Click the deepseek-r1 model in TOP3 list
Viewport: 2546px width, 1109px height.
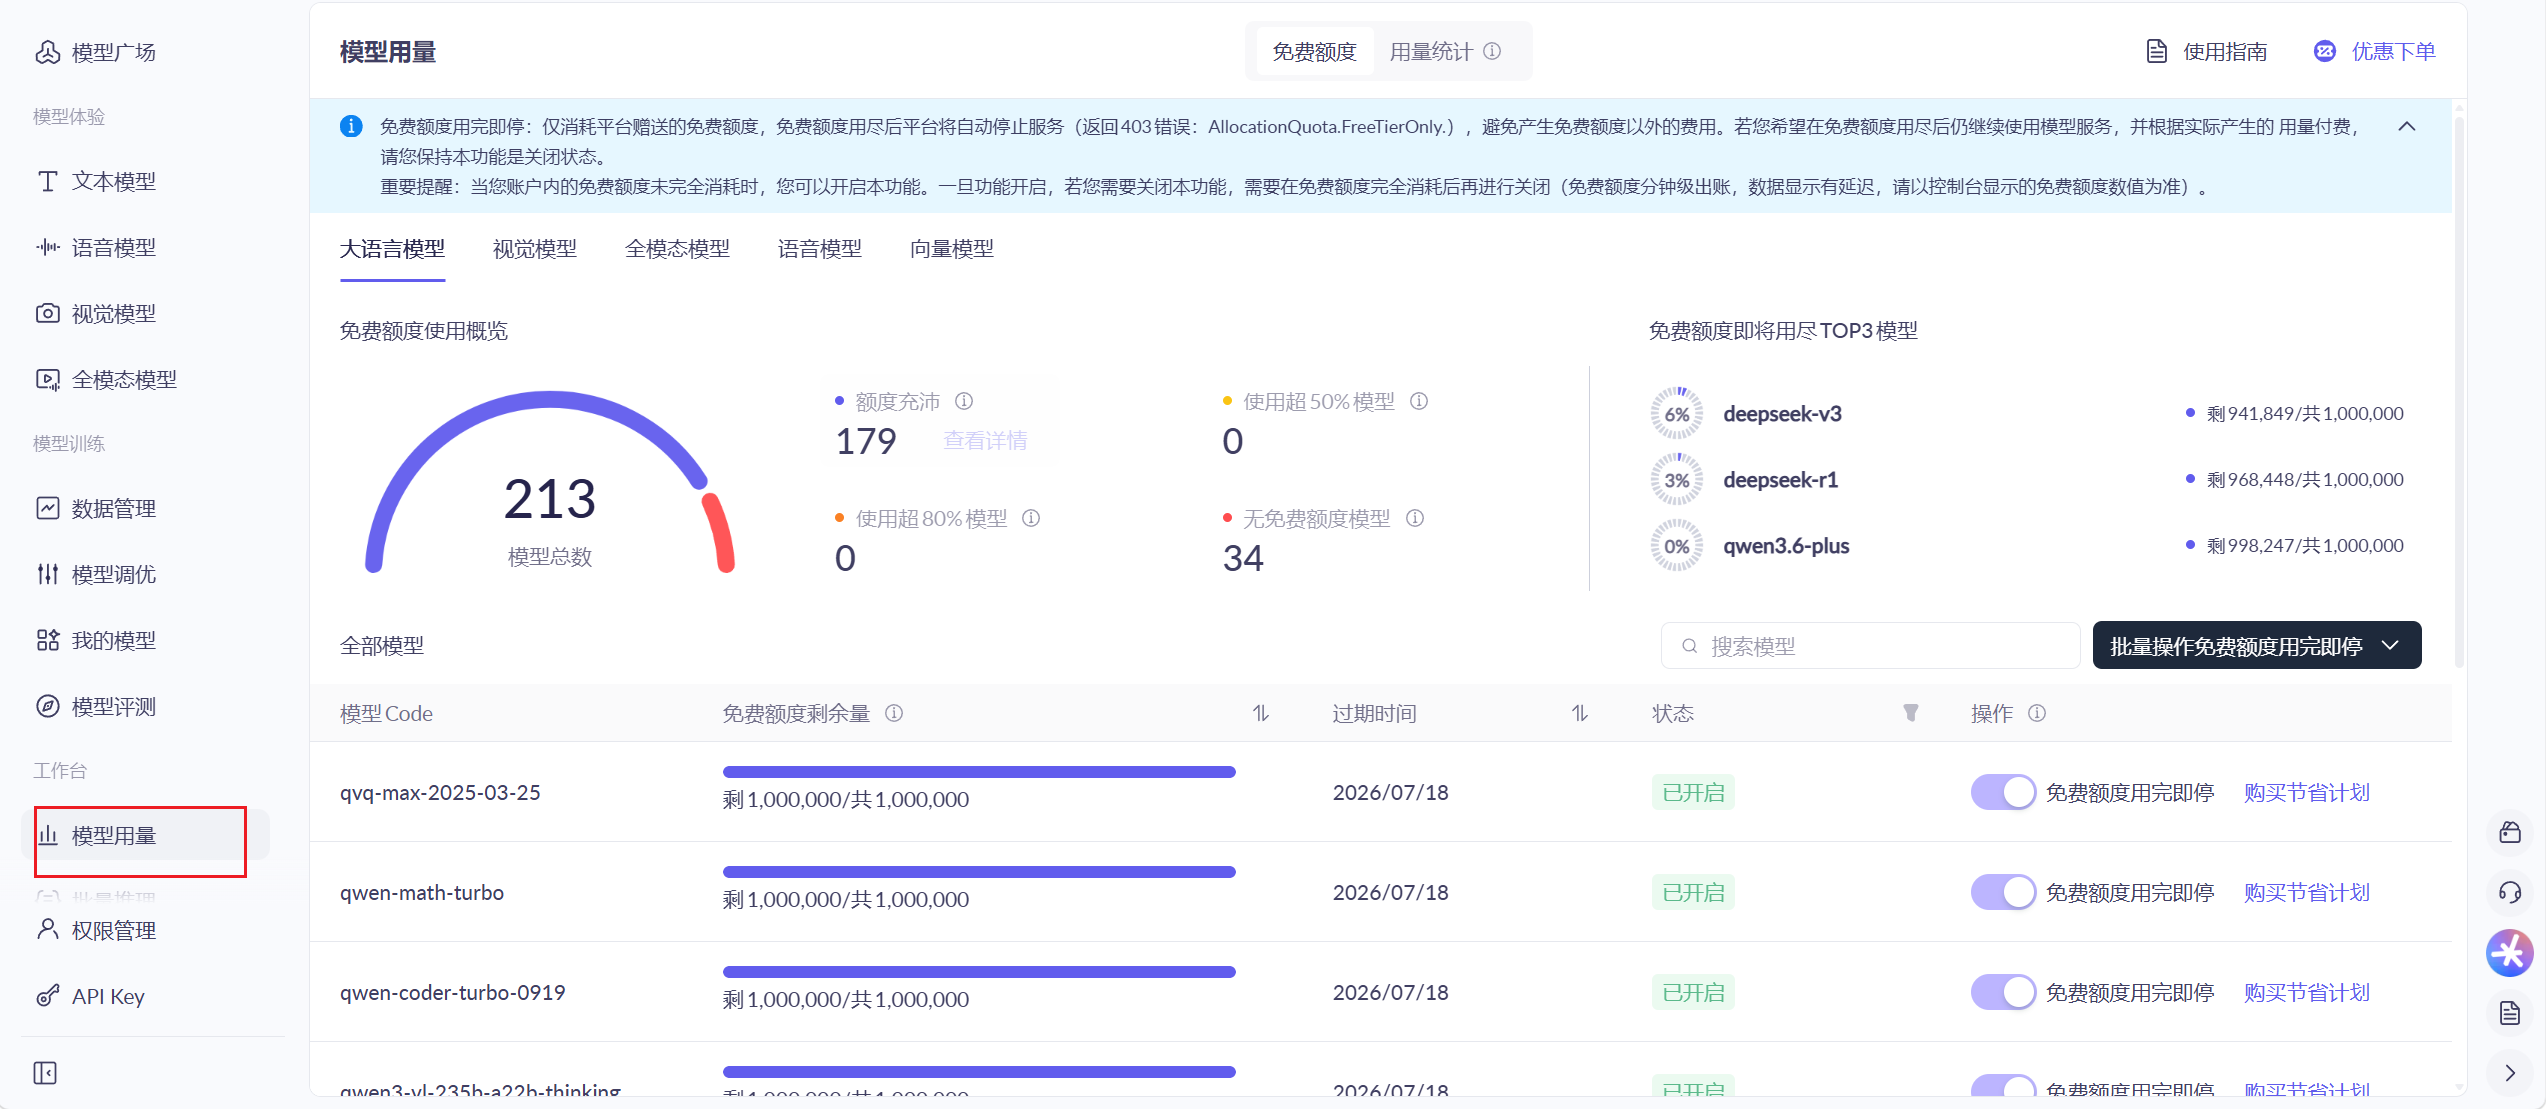tap(1780, 480)
